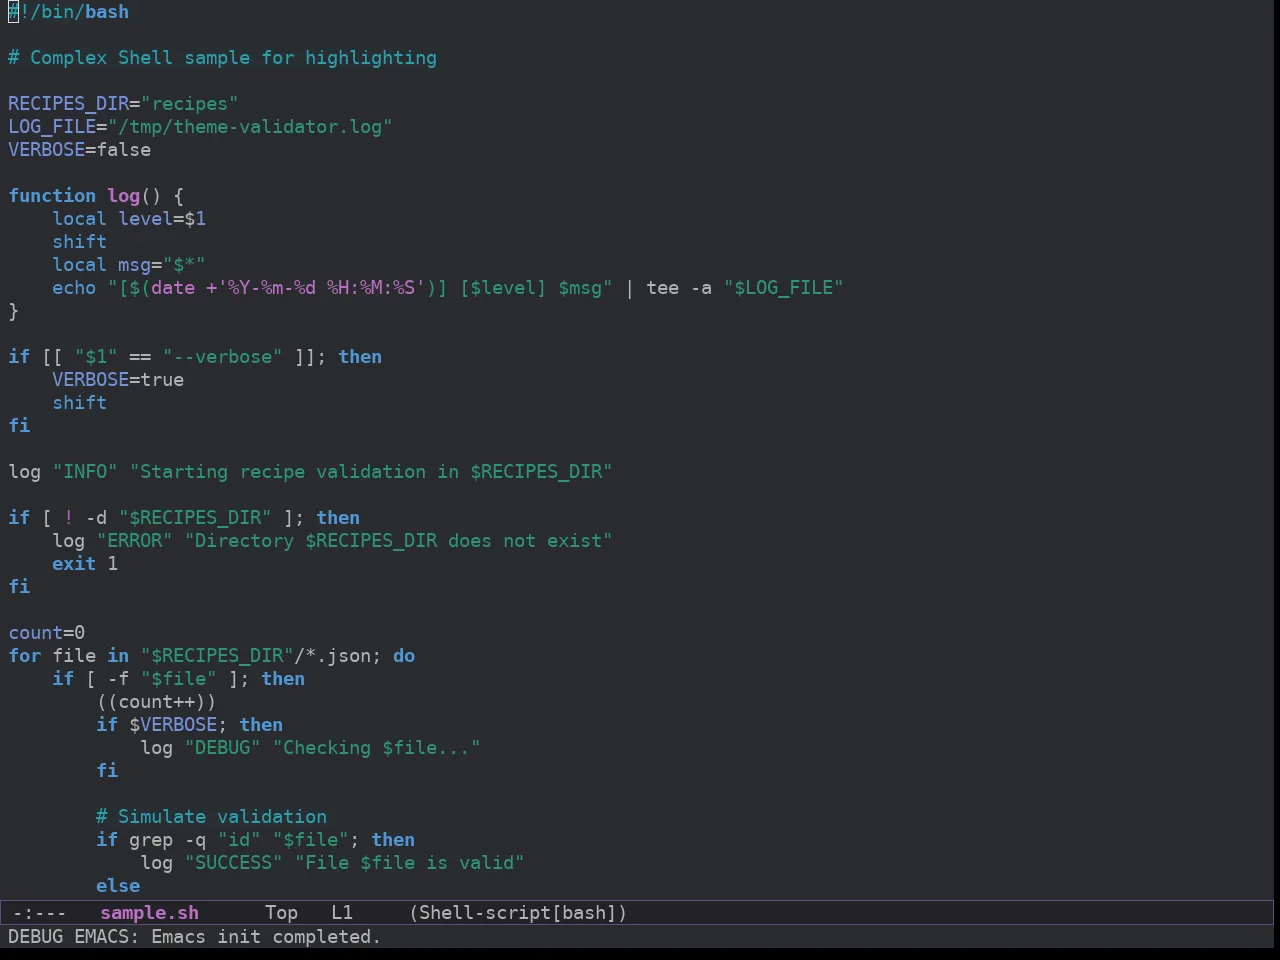
Task: Click the sample.sh buffer name in mode line
Action: 149,913
